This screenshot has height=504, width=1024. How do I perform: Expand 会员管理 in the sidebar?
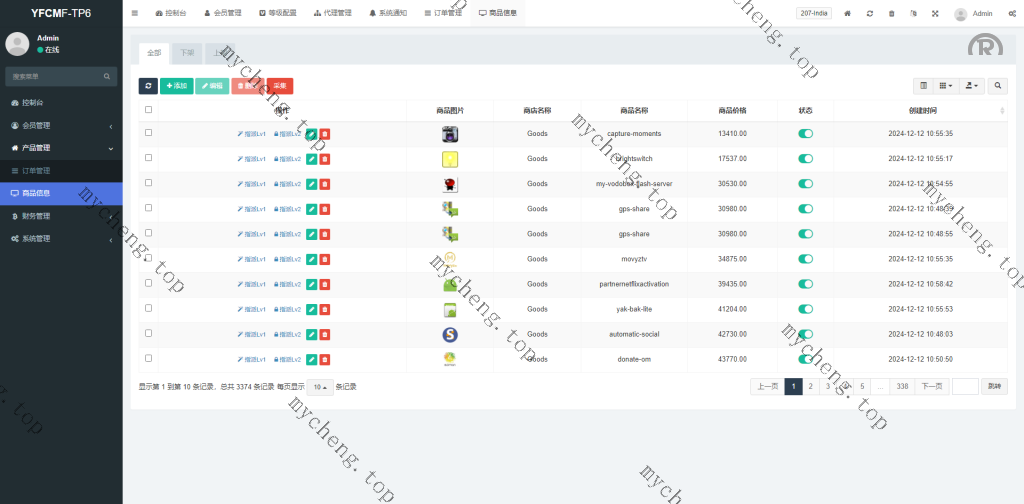coord(61,125)
